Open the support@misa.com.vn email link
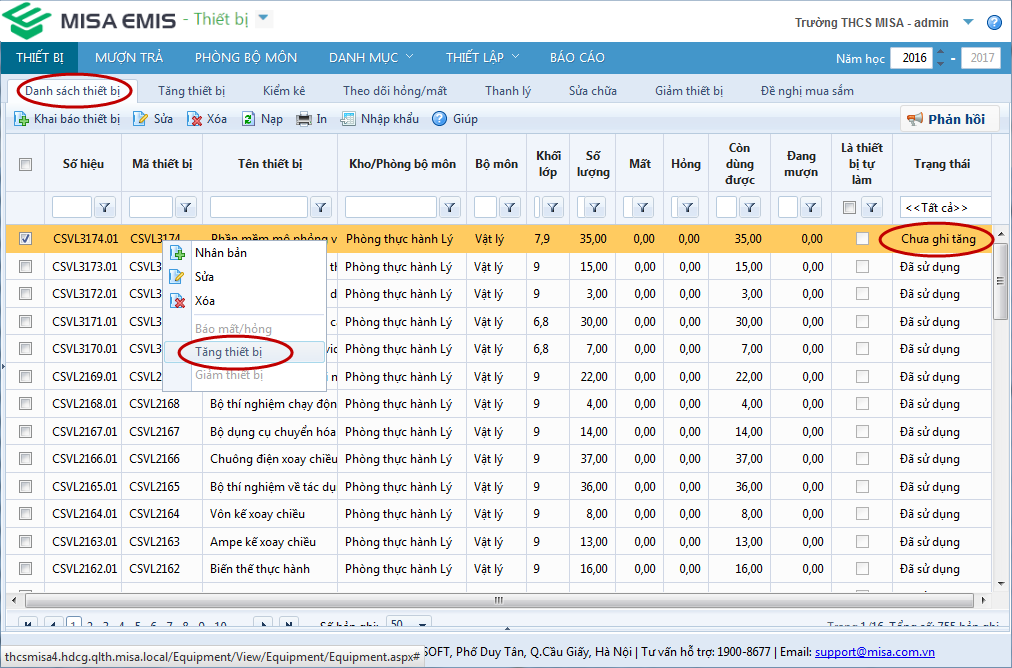 click(874, 651)
